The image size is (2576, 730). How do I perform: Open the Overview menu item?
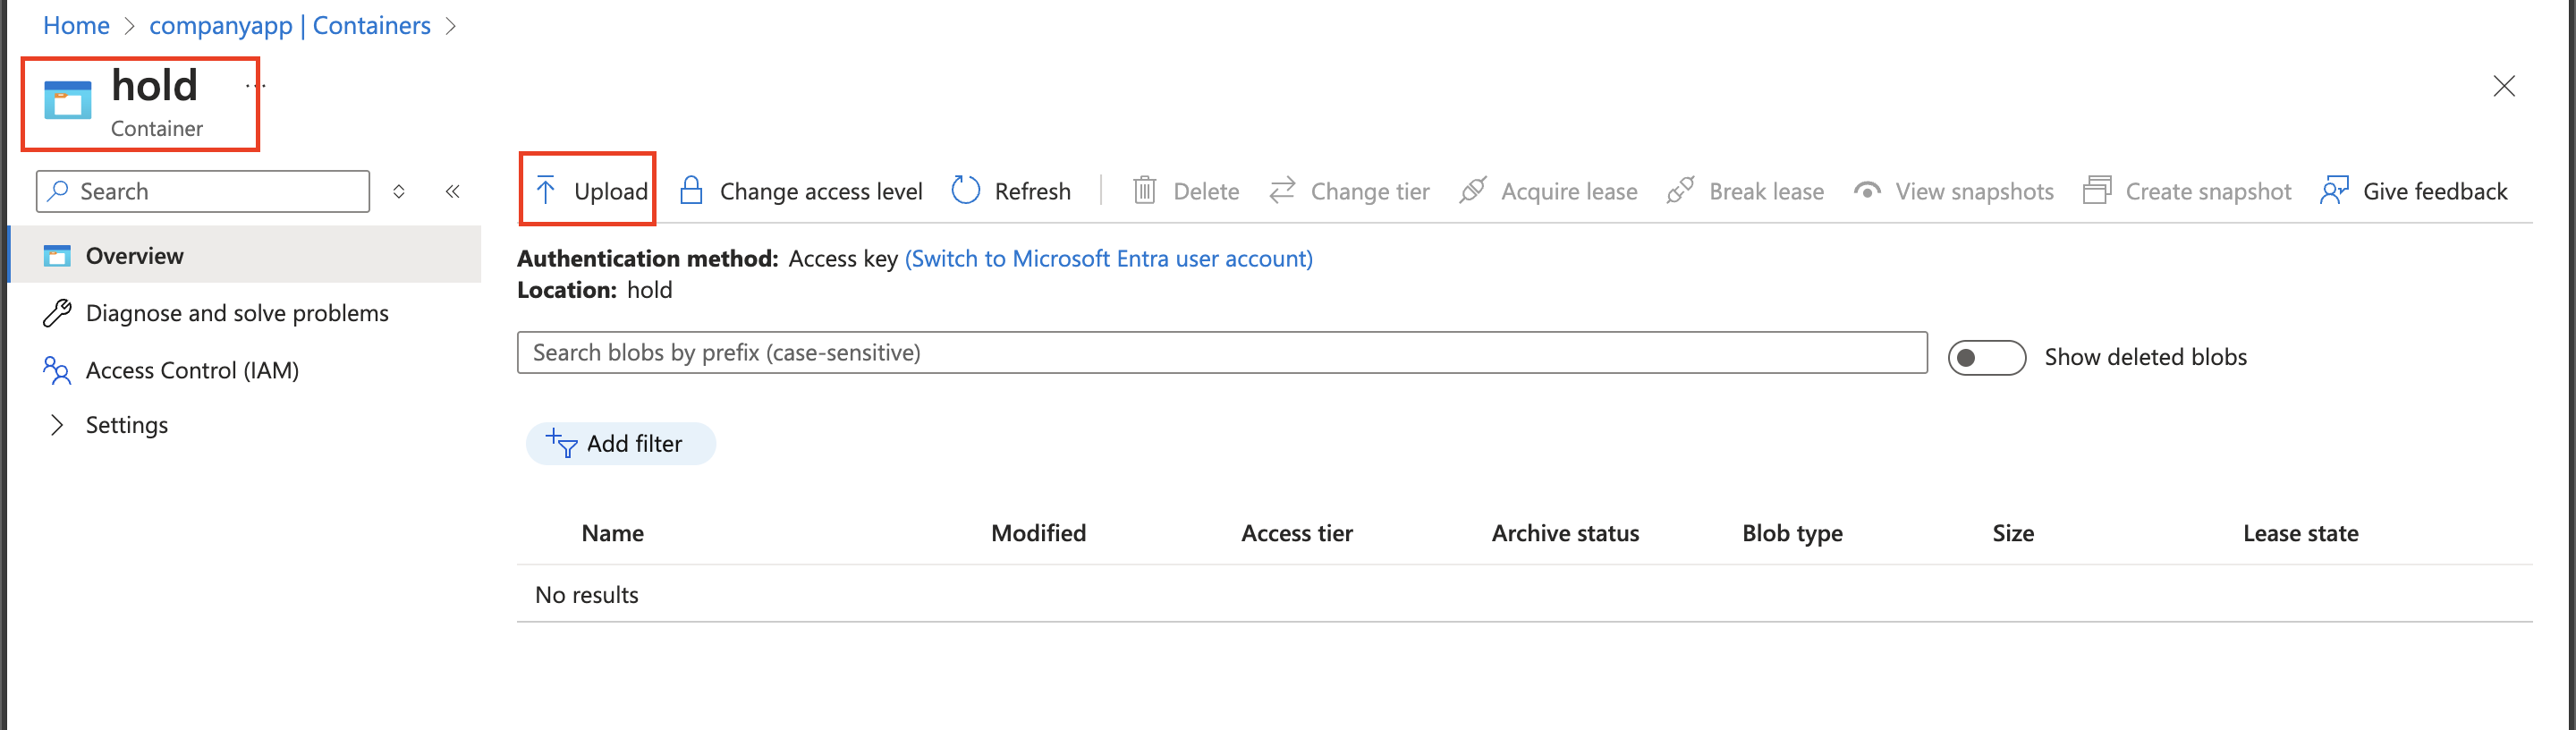tap(245, 255)
